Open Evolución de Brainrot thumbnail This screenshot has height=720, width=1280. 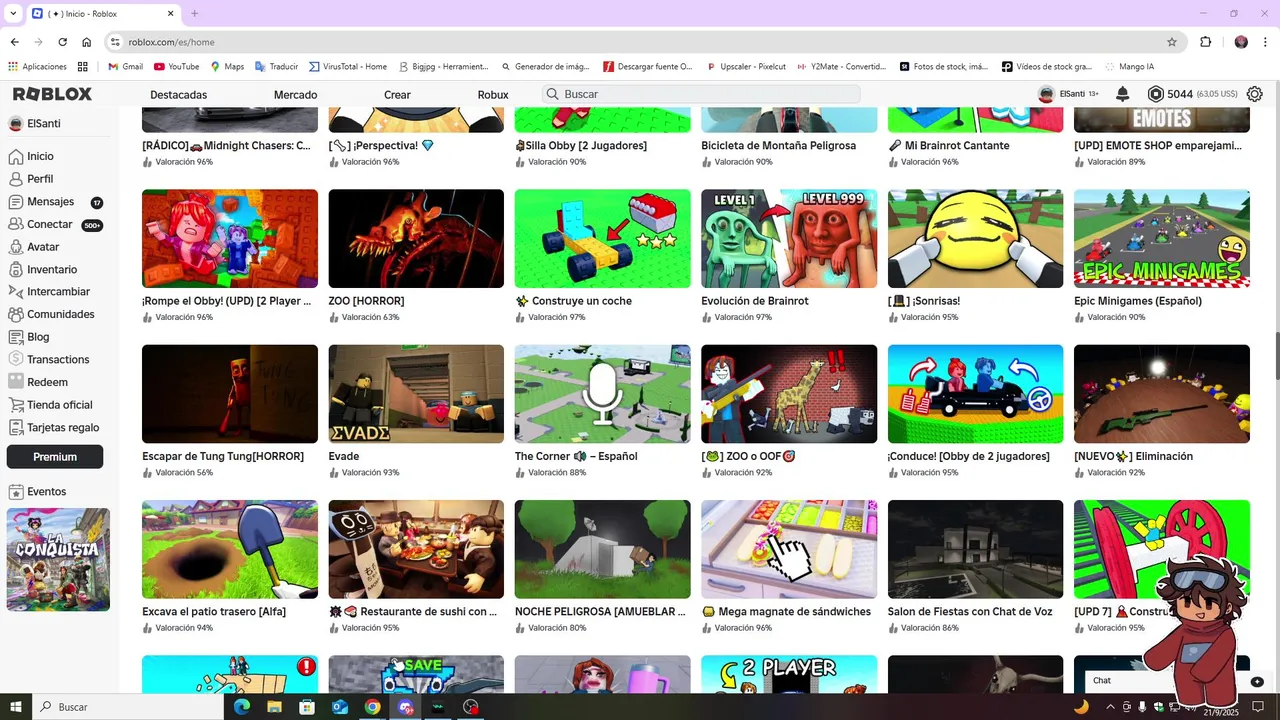[789, 239]
